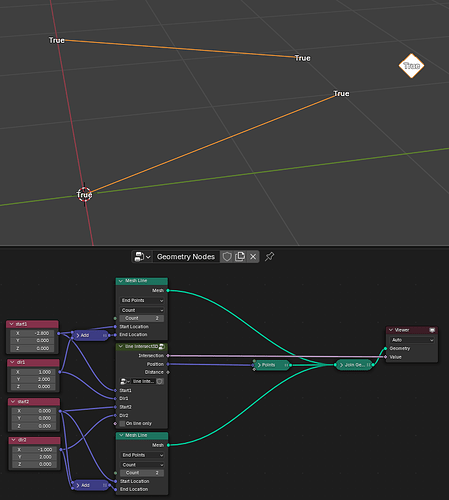Click 'Start Location' label on lower Mesh Line

pyautogui.click(x=134, y=481)
